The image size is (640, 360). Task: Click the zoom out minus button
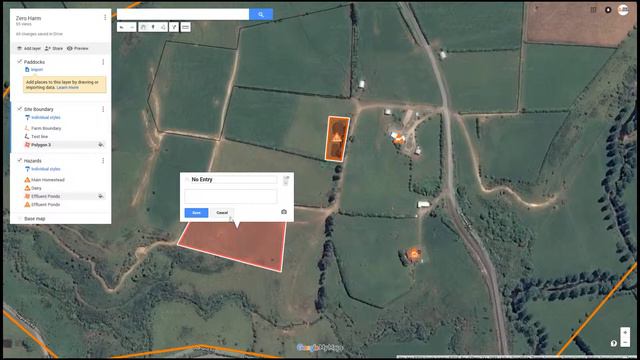click(x=625, y=342)
